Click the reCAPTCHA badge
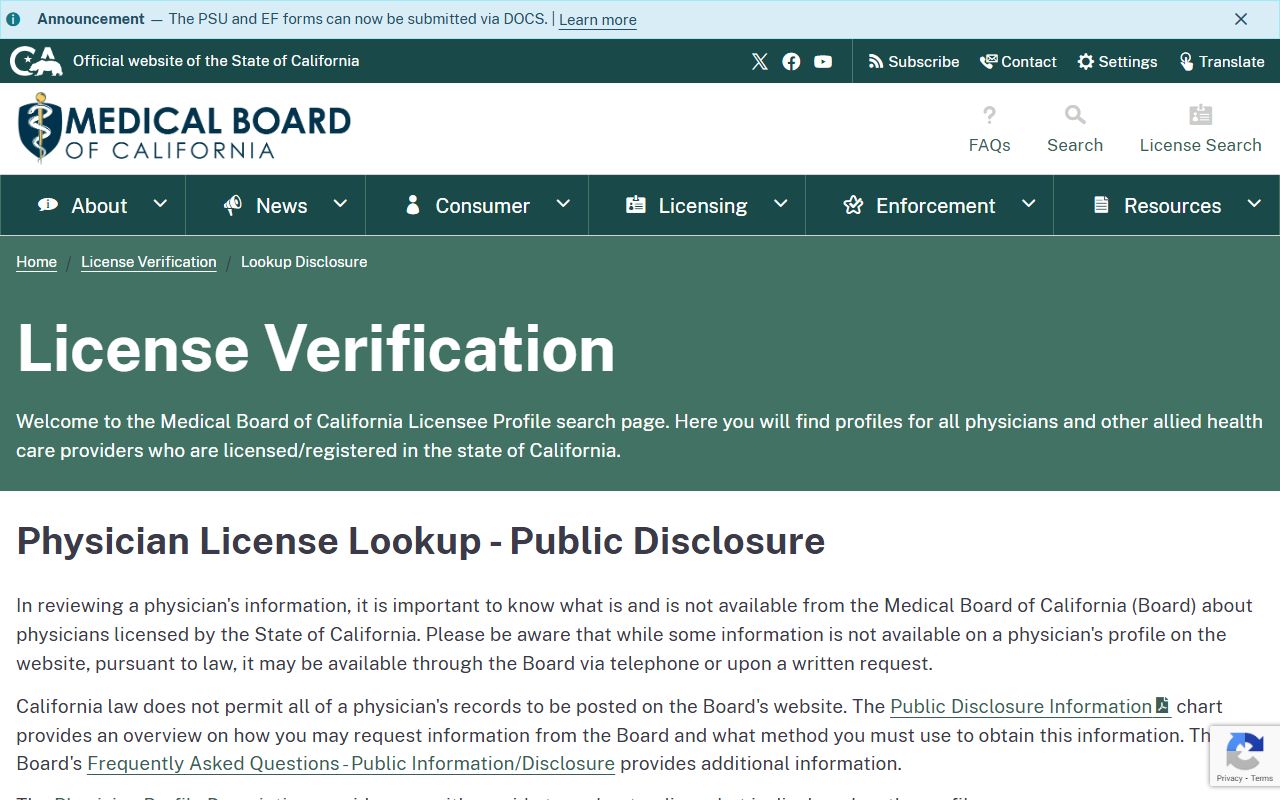The height and width of the screenshot is (800, 1280). [x=1245, y=756]
